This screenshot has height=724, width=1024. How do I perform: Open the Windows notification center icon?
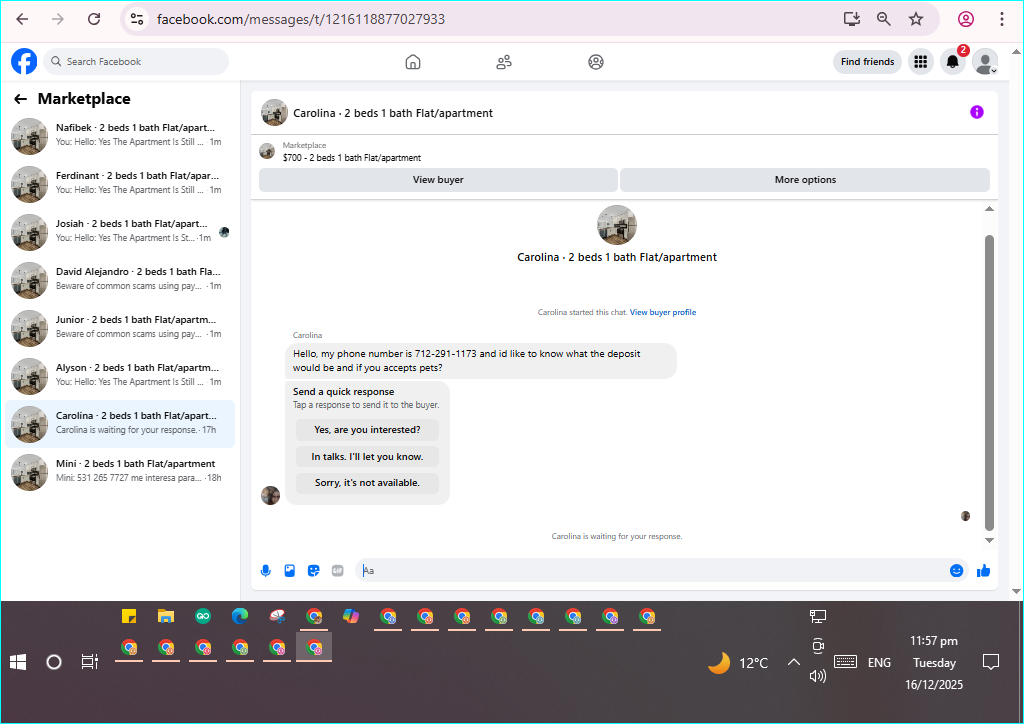coord(991,662)
